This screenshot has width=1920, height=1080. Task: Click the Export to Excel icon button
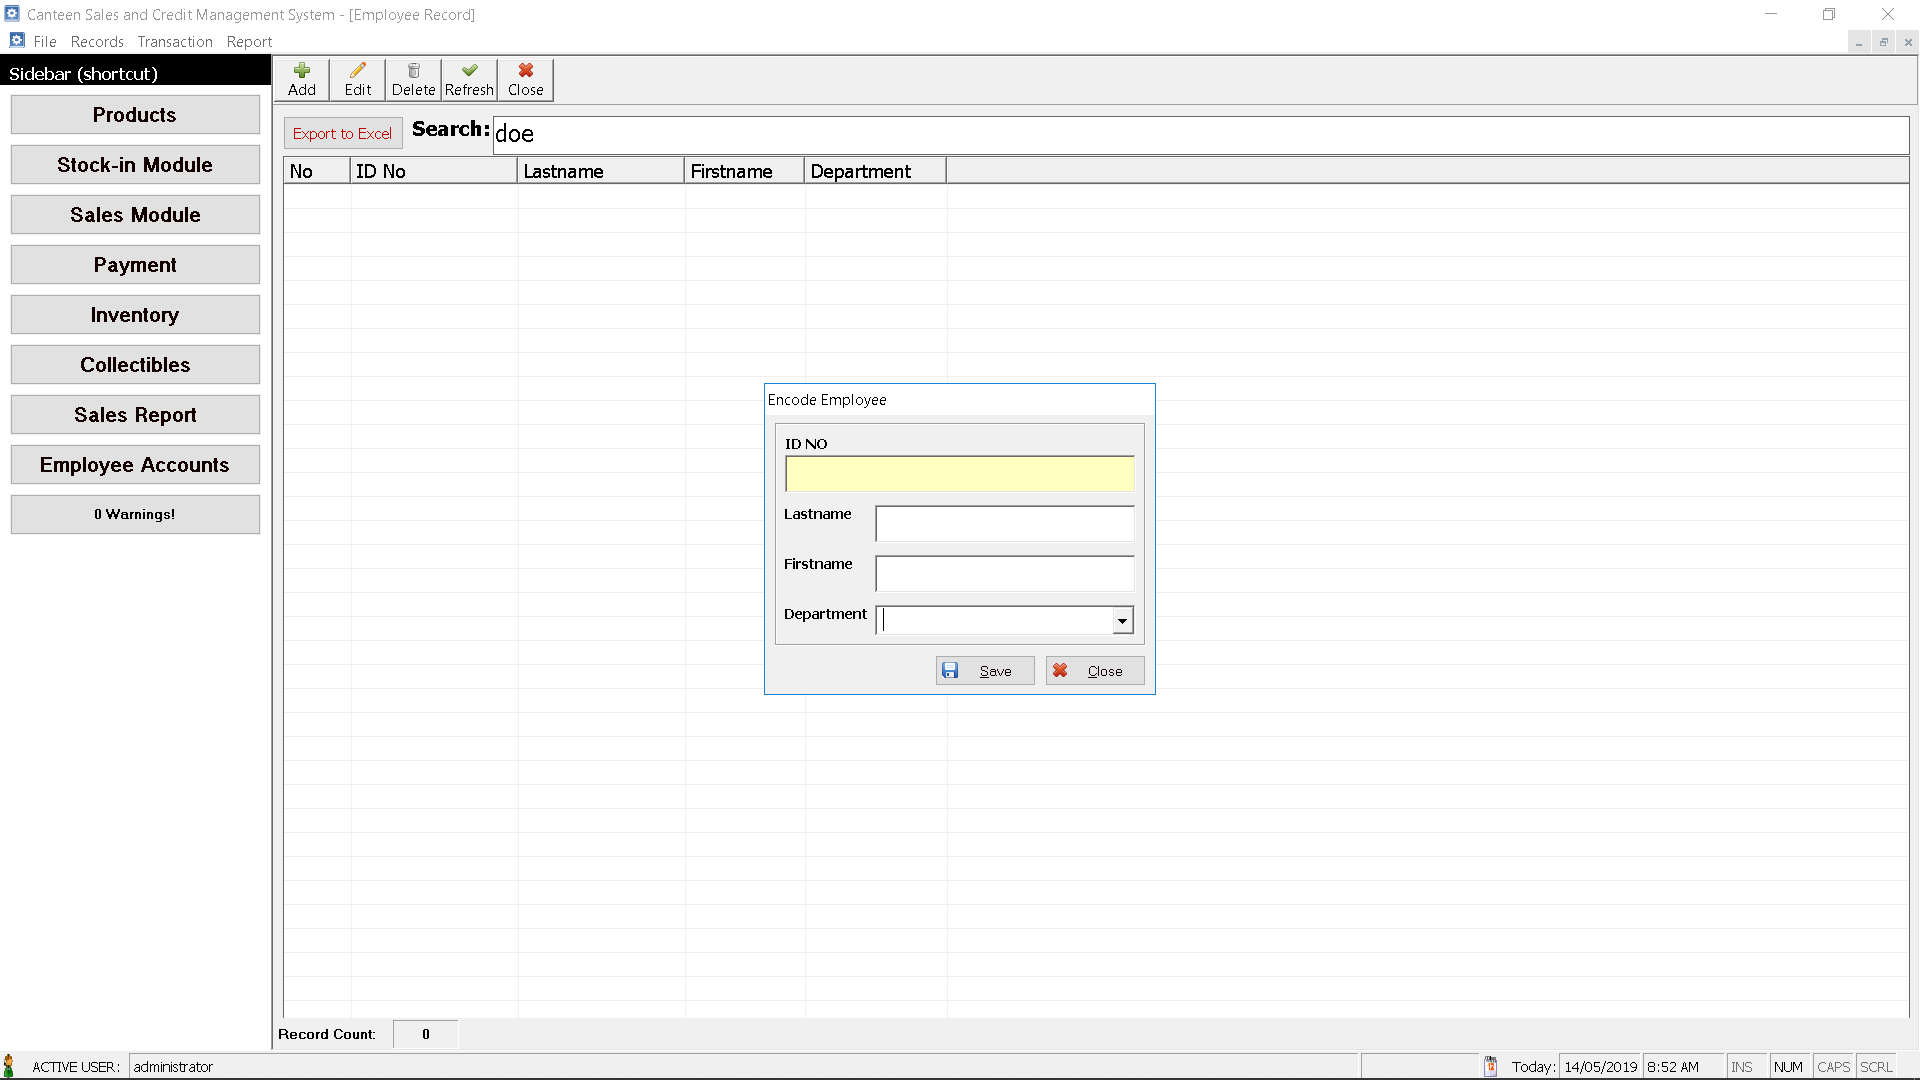342,132
